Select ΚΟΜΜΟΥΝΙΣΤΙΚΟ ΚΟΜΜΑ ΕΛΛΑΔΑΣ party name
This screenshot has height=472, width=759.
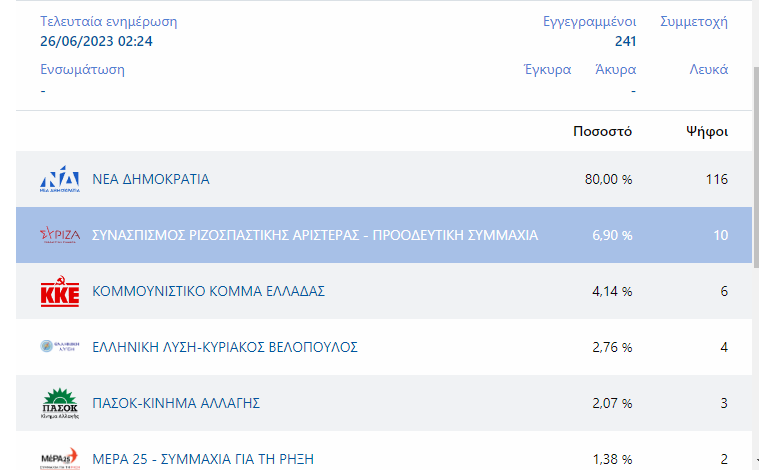point(208,291)
